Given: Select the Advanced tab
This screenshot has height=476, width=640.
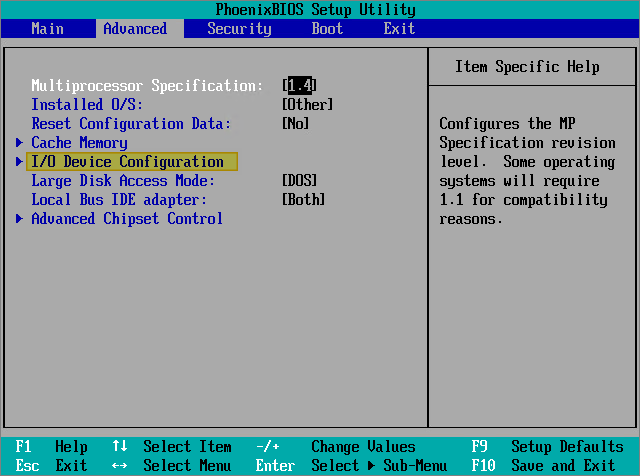Looking at the screenshot, I should [135, 29].
